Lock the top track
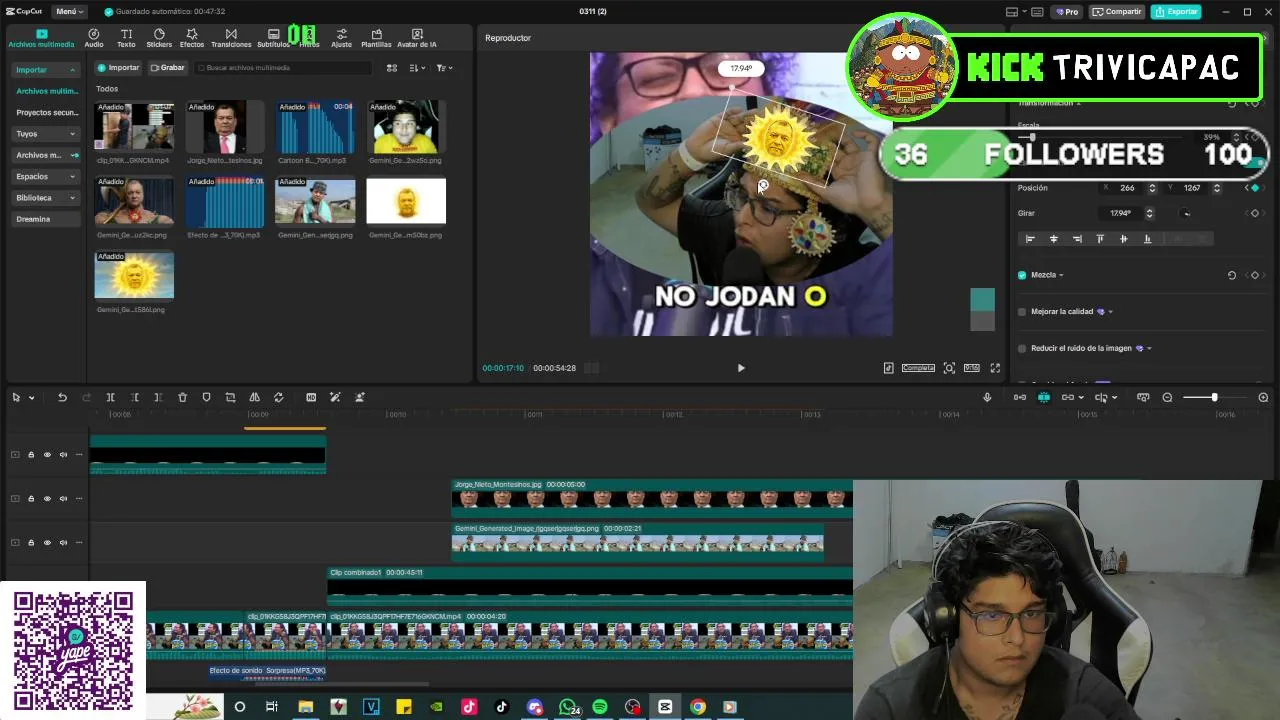Screen dimensions: 1280x720 31,455
